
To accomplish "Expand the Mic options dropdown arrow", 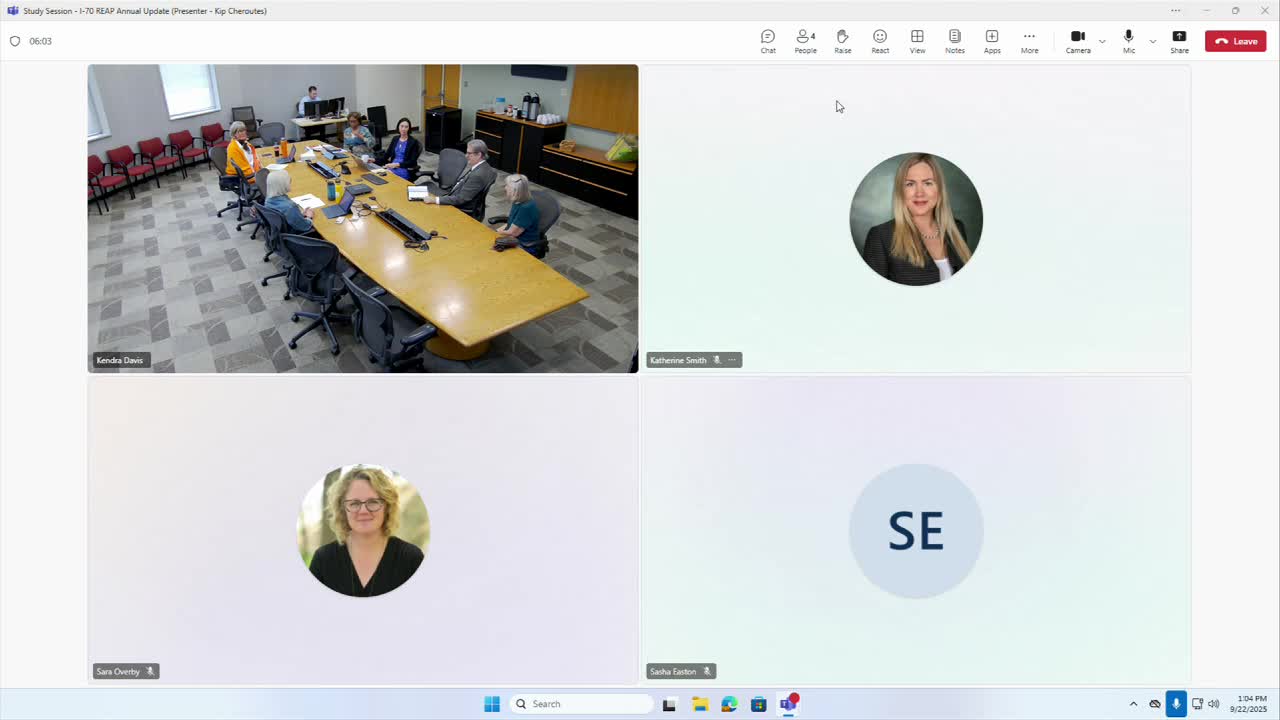I will coord(1152,41).
